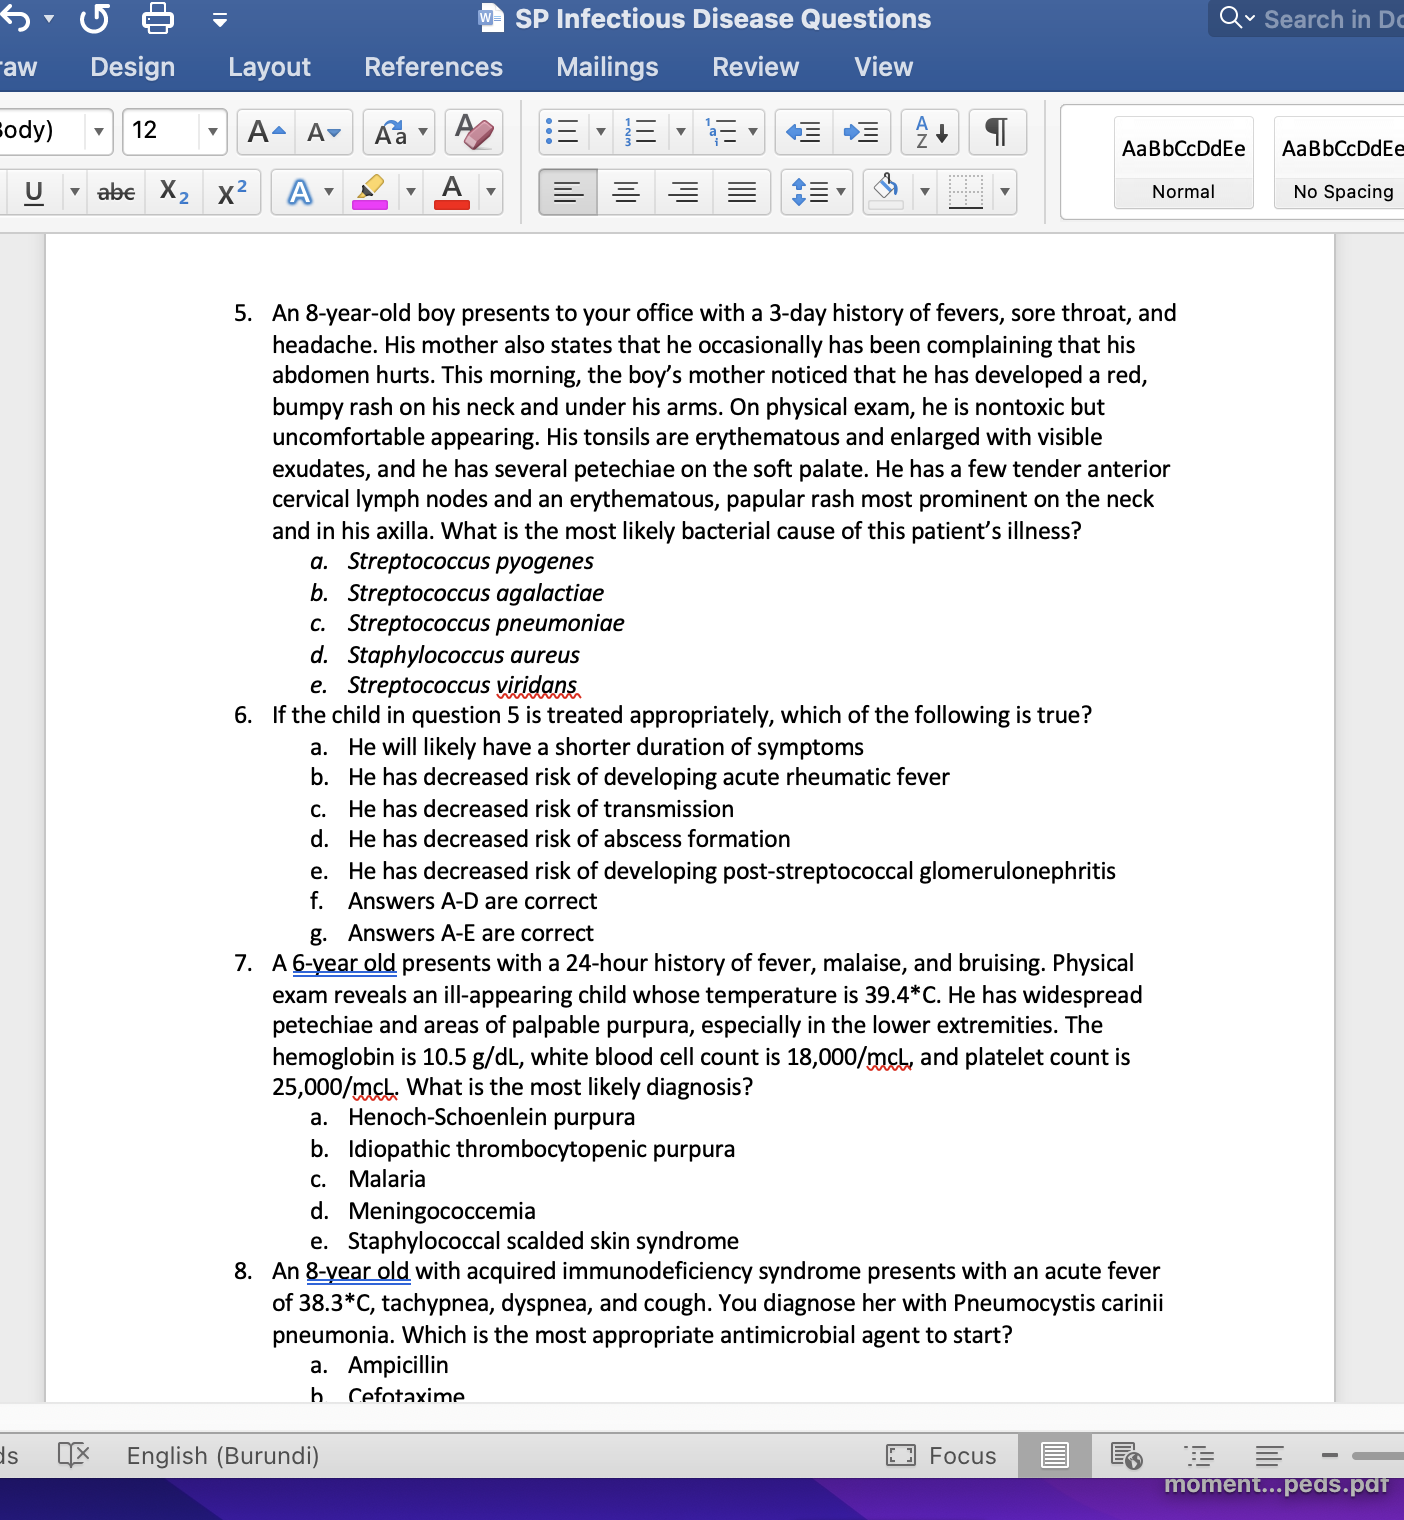Clear all formatting with eraser icon
The image size is (1404, 1520).
(x=474, y=132)
